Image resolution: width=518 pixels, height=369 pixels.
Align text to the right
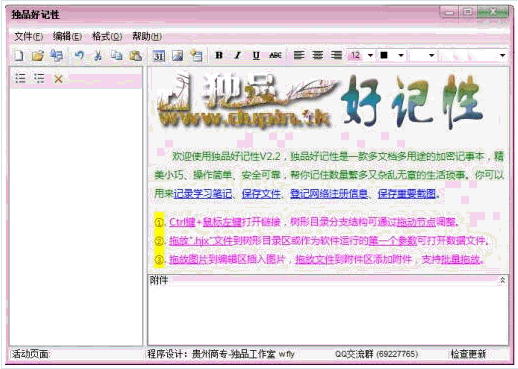(336, 55)
